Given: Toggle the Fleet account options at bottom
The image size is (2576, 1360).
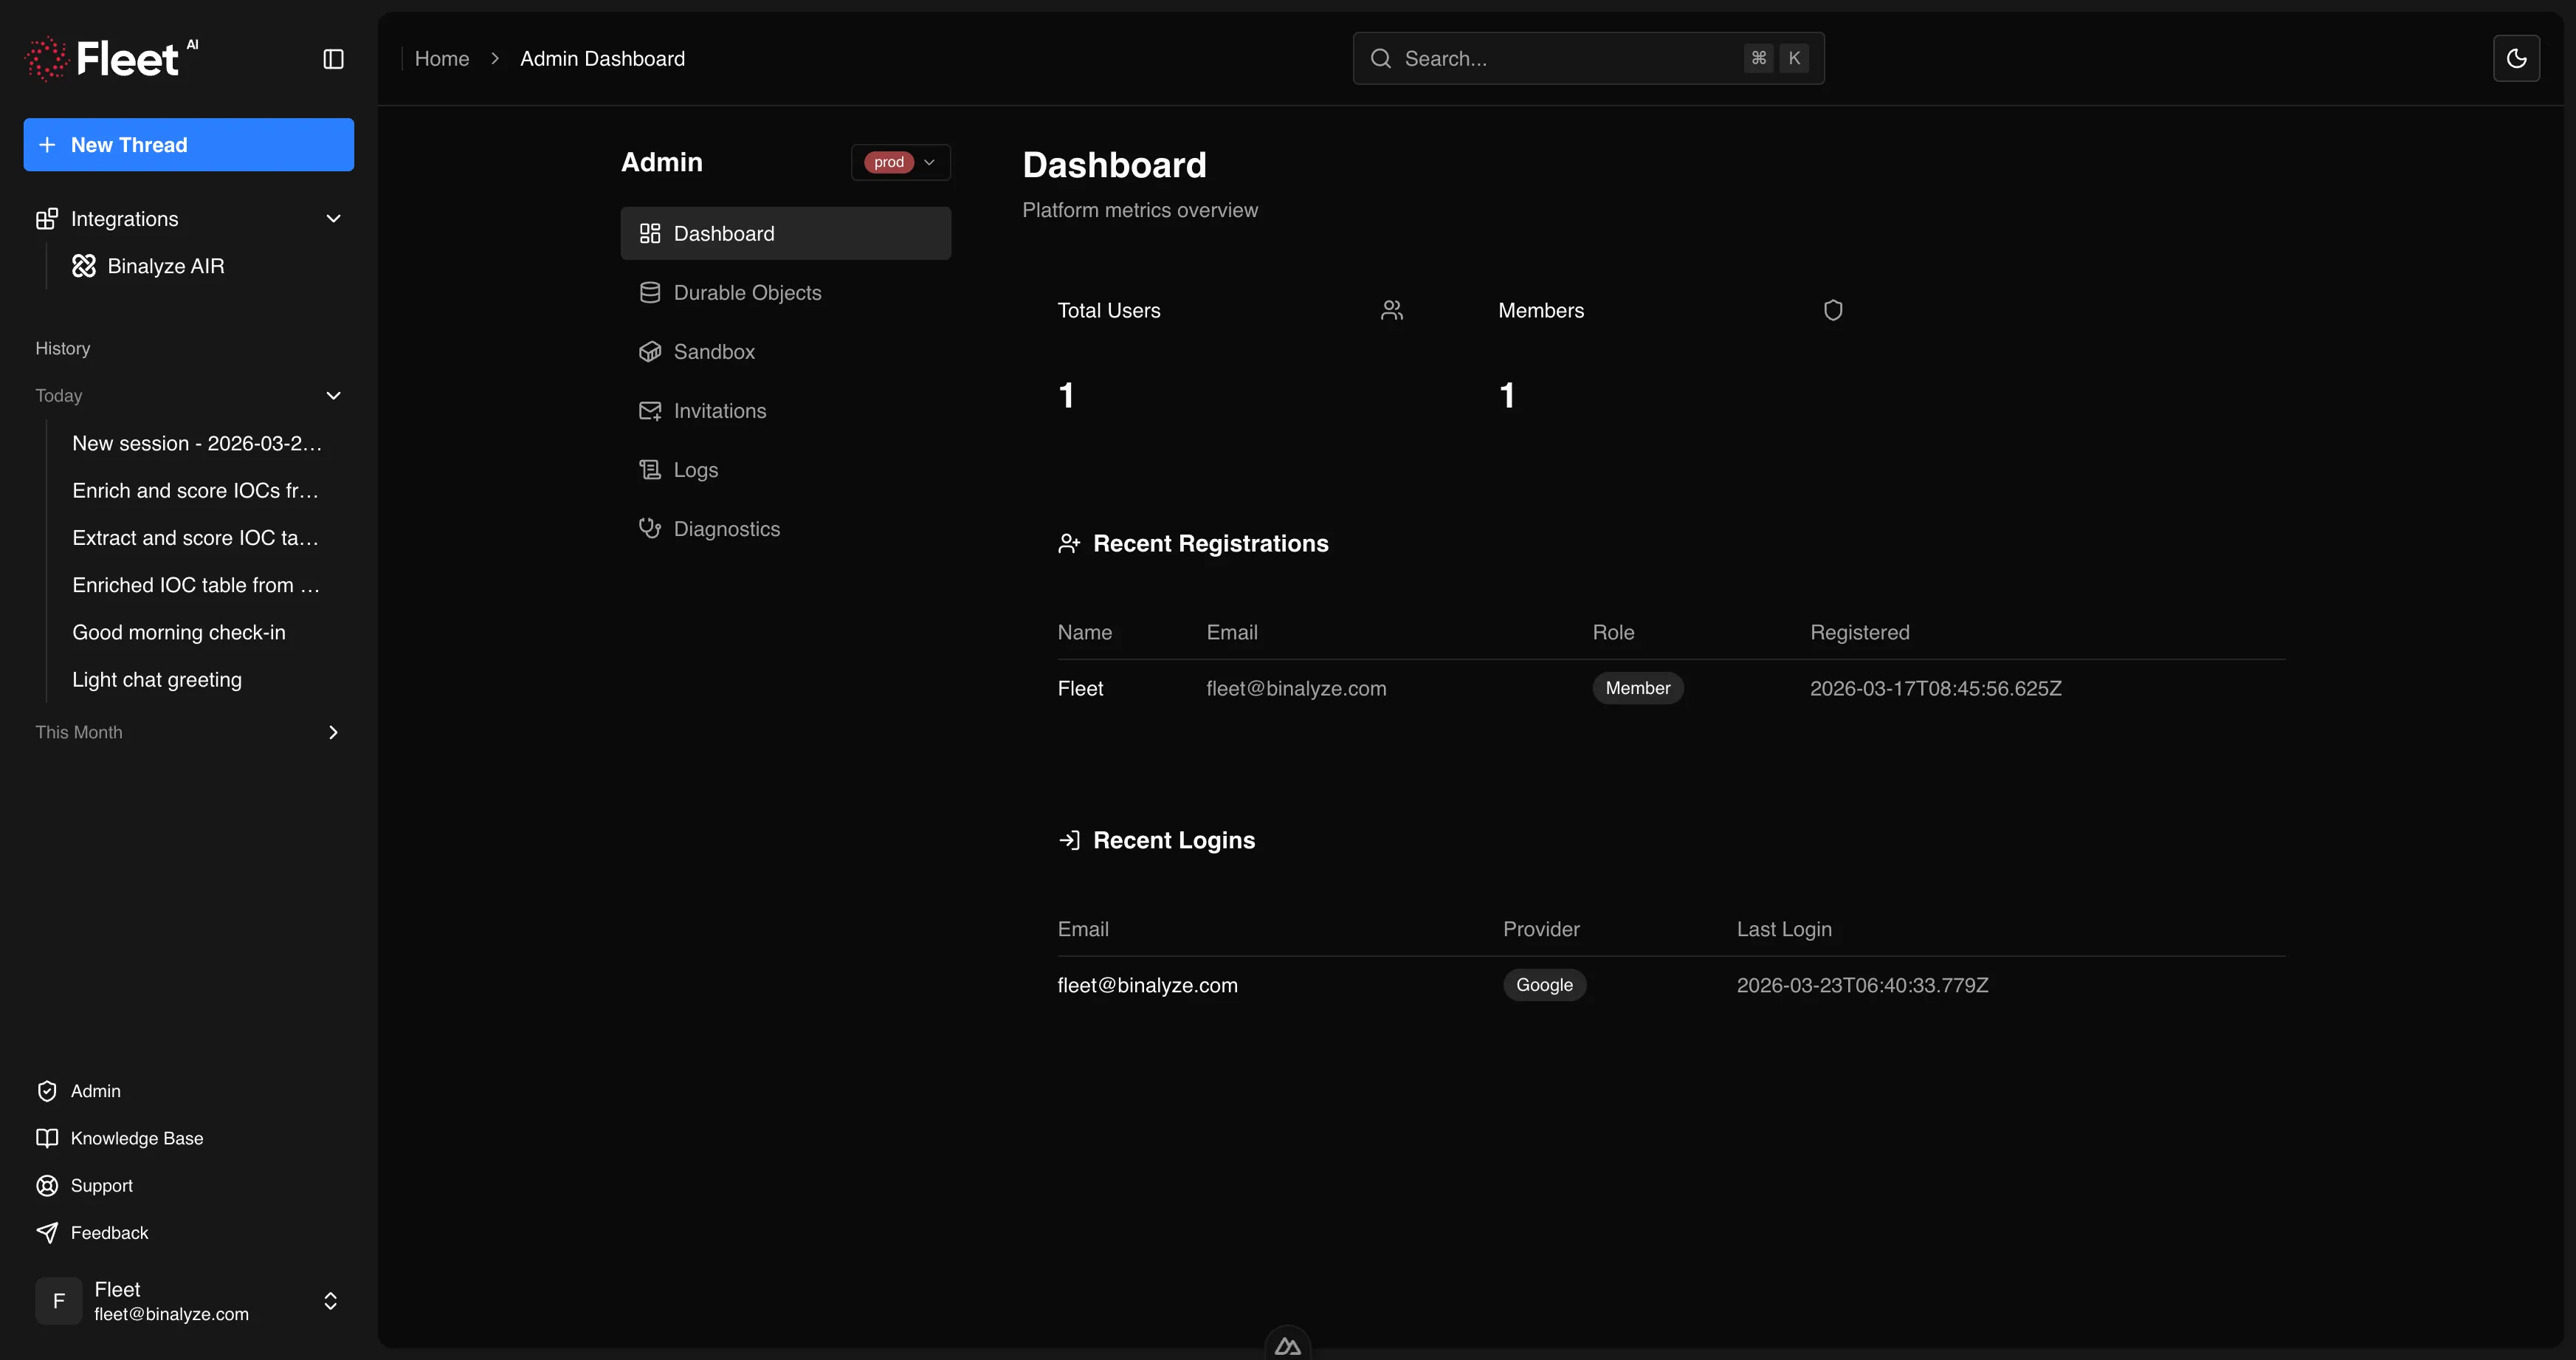Looking at the screenshot, I should pyautogui.click(x=329, y=1301).
